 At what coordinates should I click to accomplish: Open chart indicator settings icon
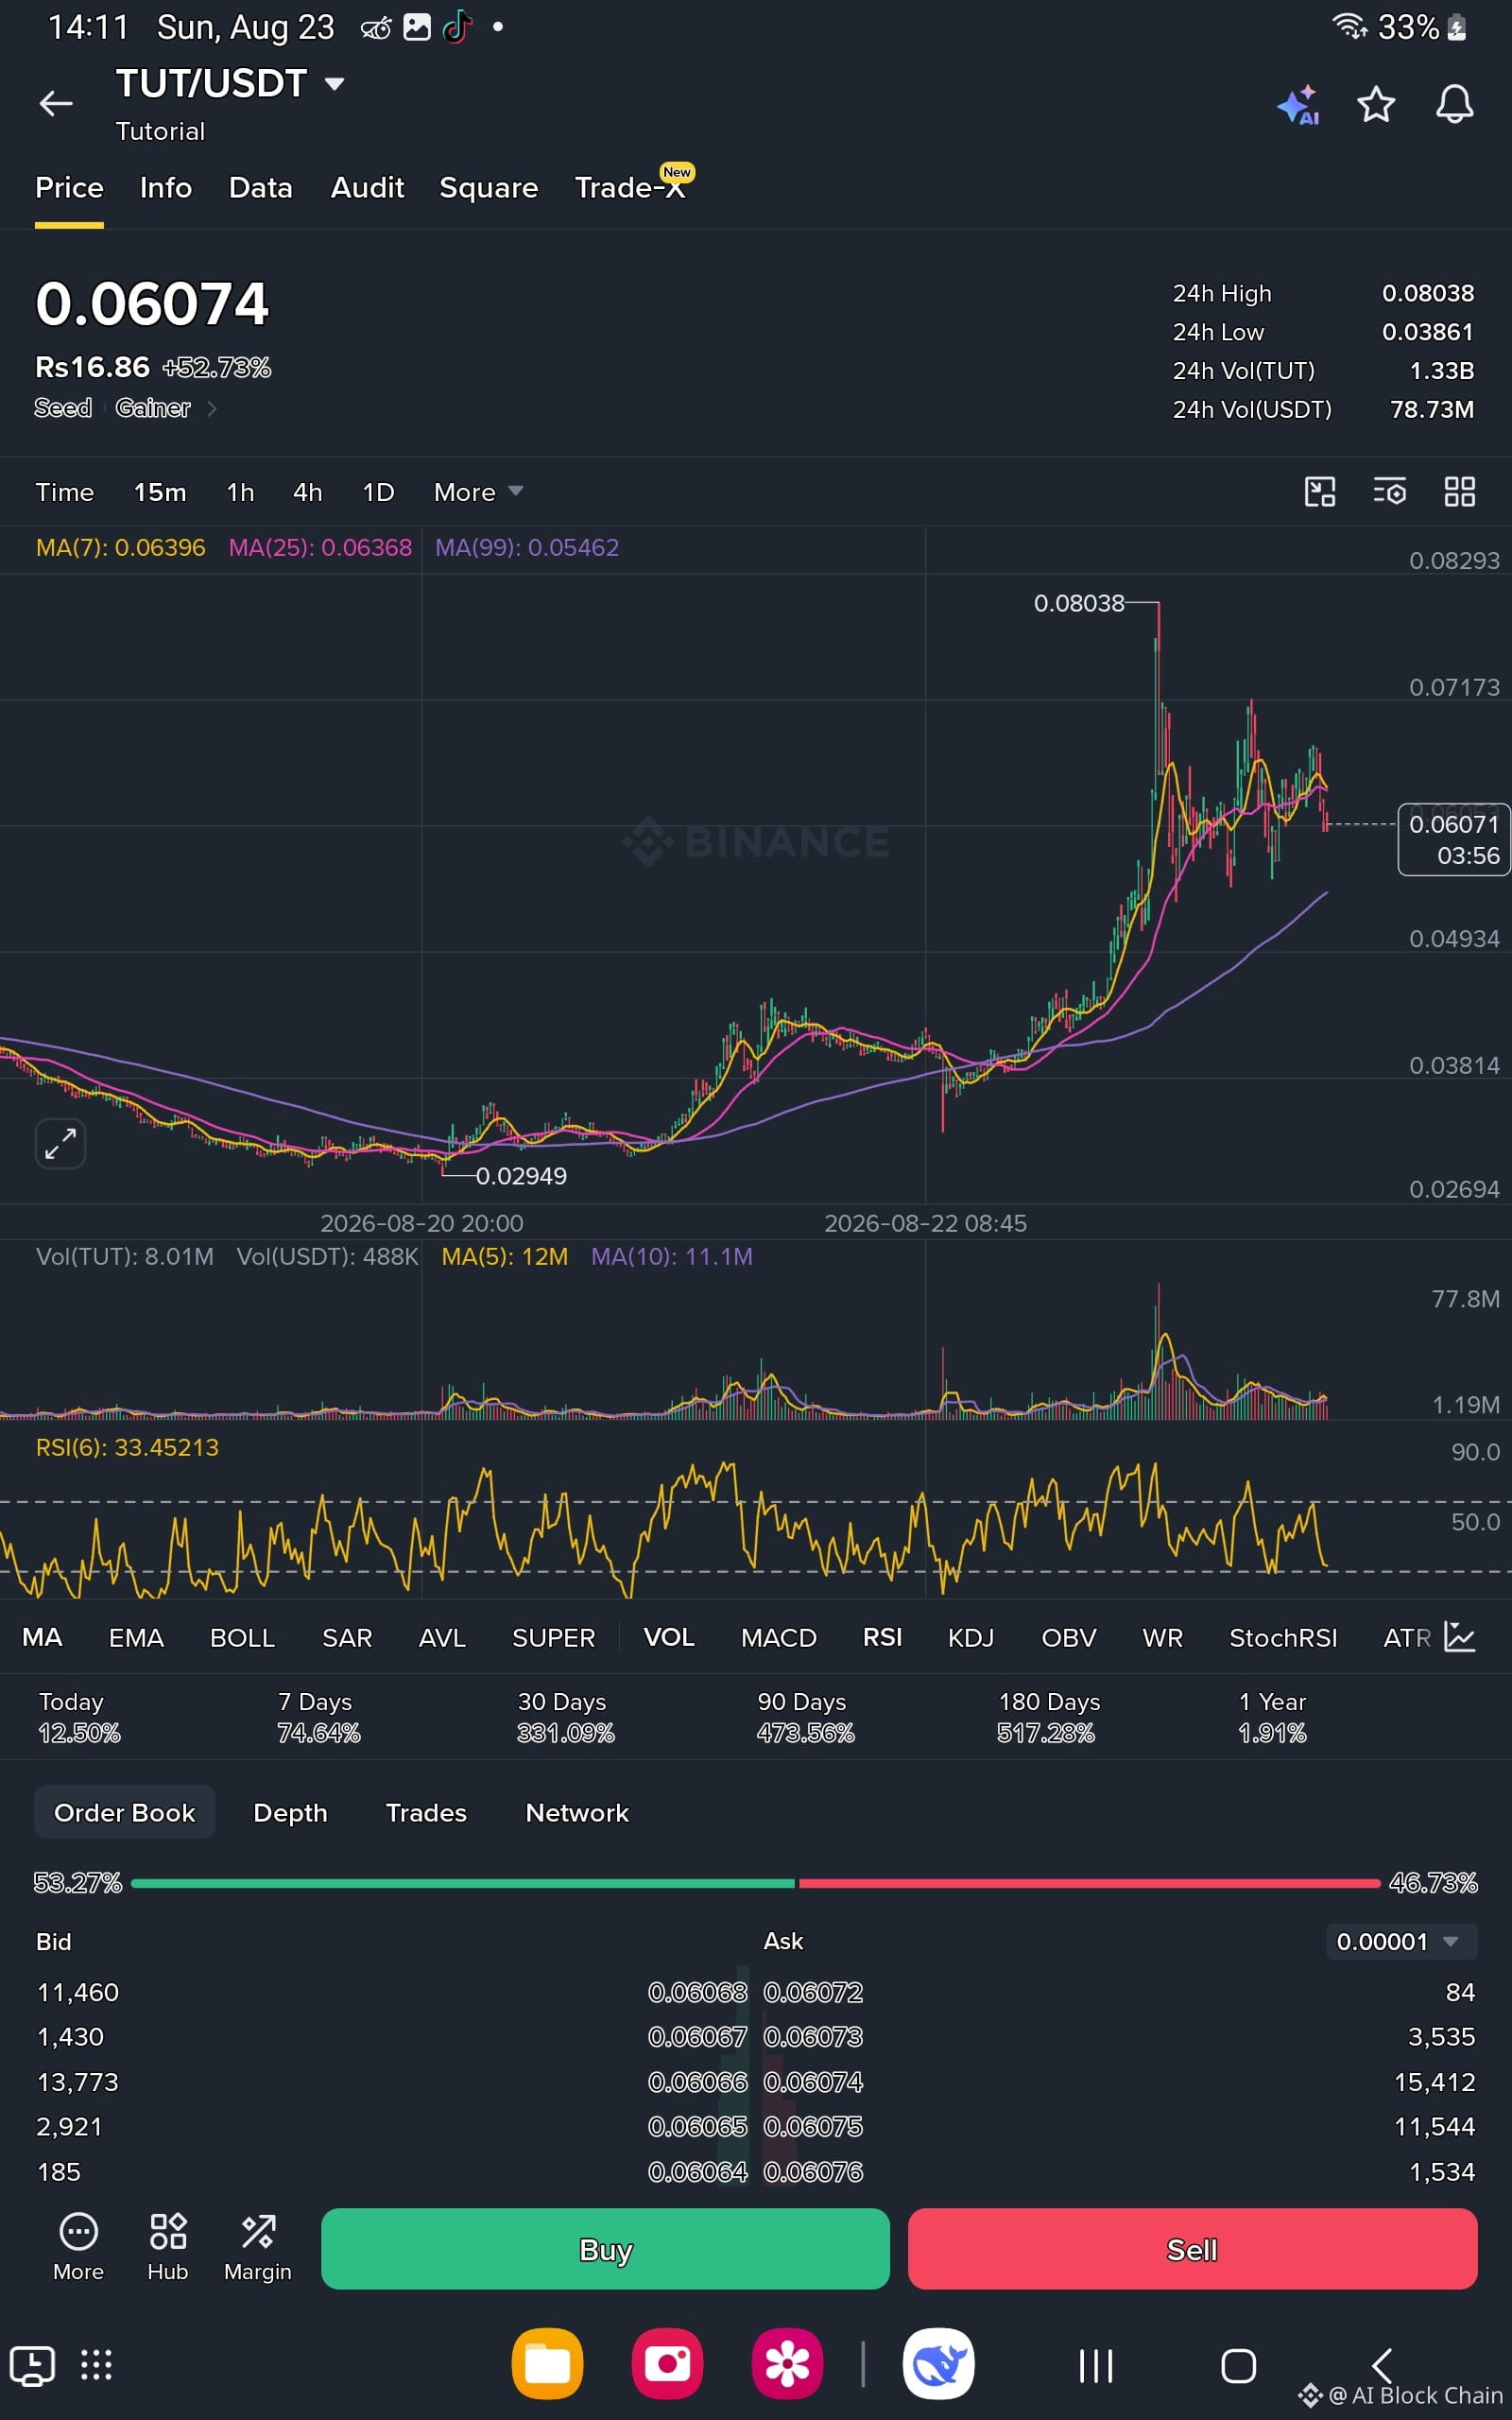click(1390, 491)
